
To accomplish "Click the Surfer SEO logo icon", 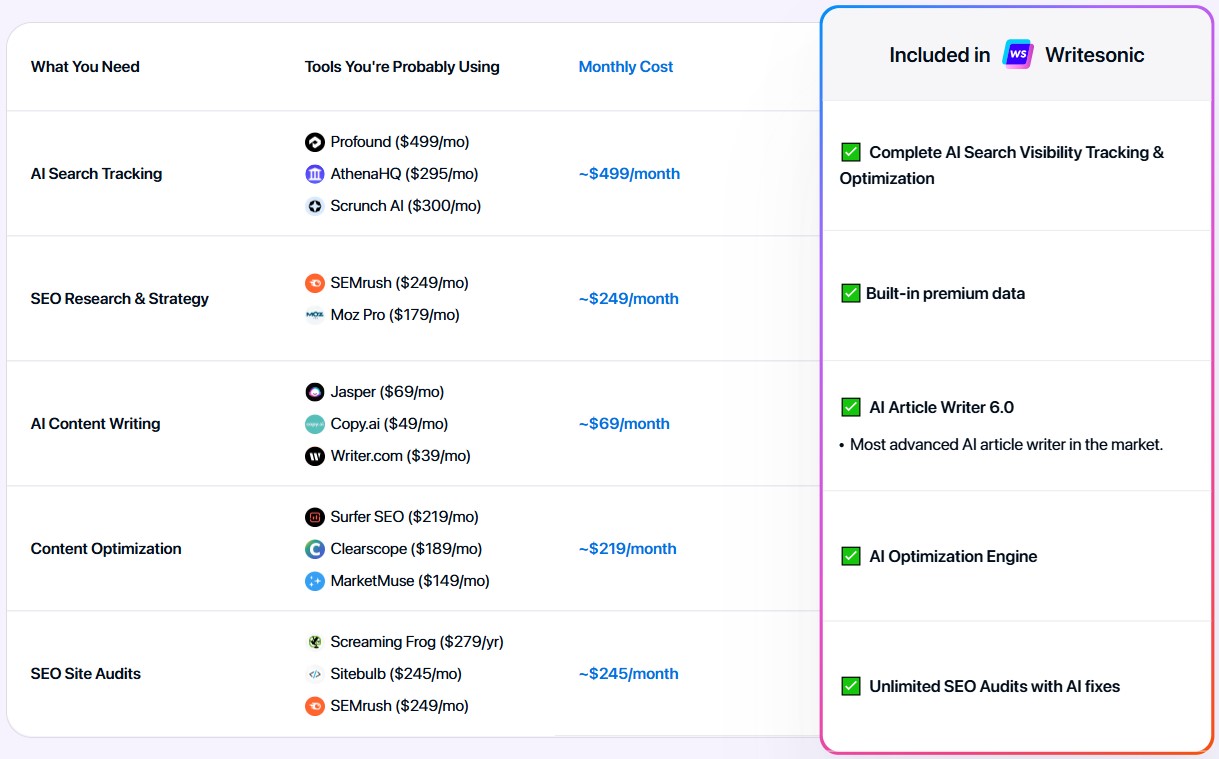I will pos(315,517).
